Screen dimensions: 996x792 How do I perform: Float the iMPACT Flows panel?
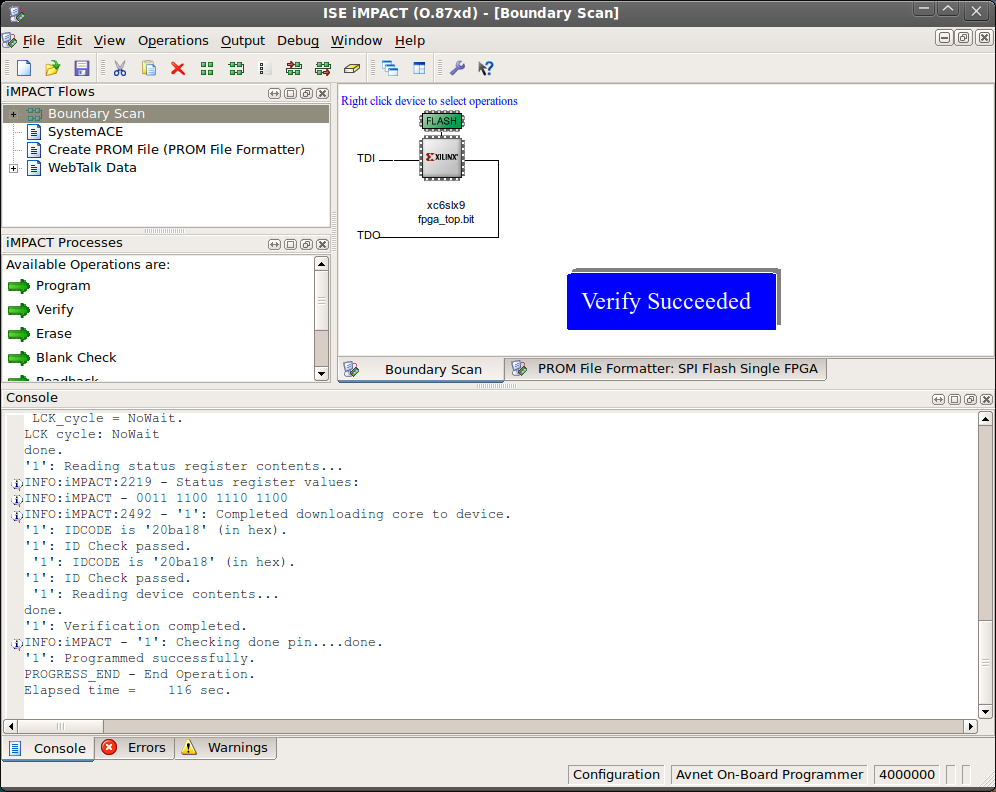click(306, 93)
